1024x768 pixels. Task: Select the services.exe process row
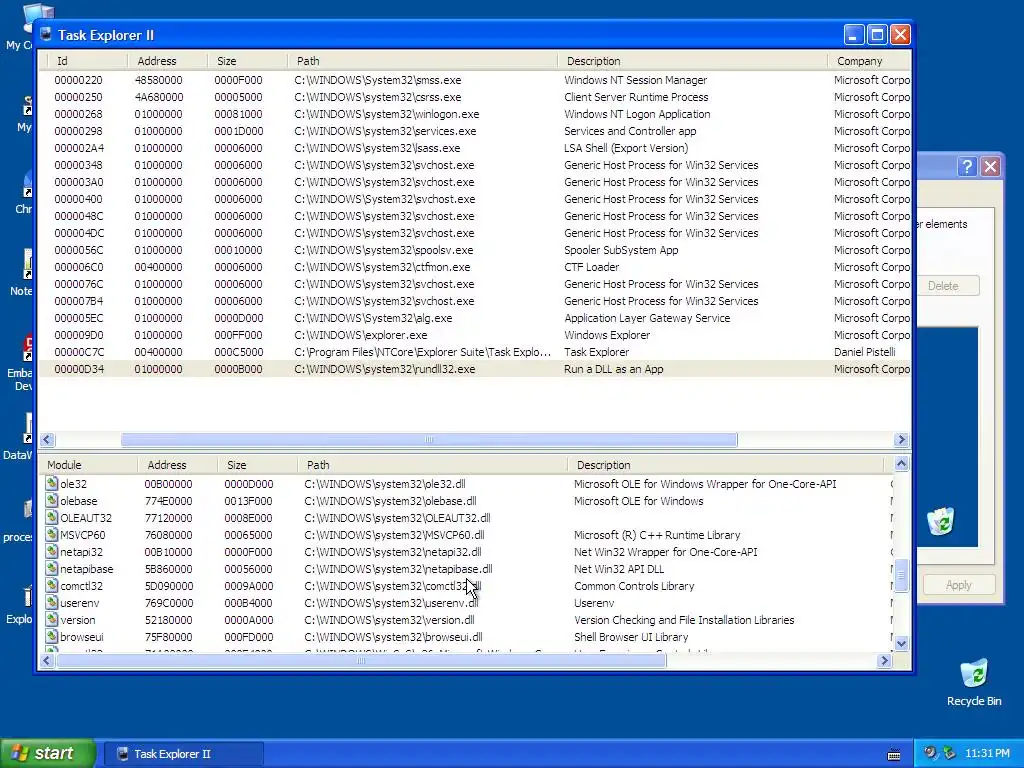pos(474,131)
